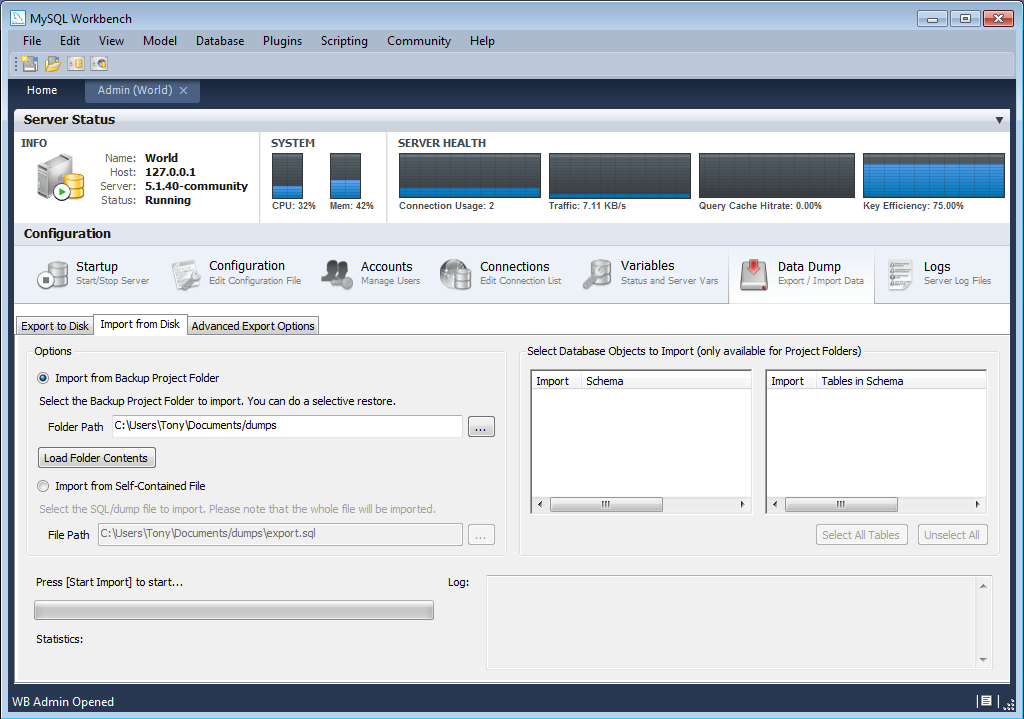Select the Accounts manage users icon
This screenshot has width=1024, height=719.
point(337,273)
